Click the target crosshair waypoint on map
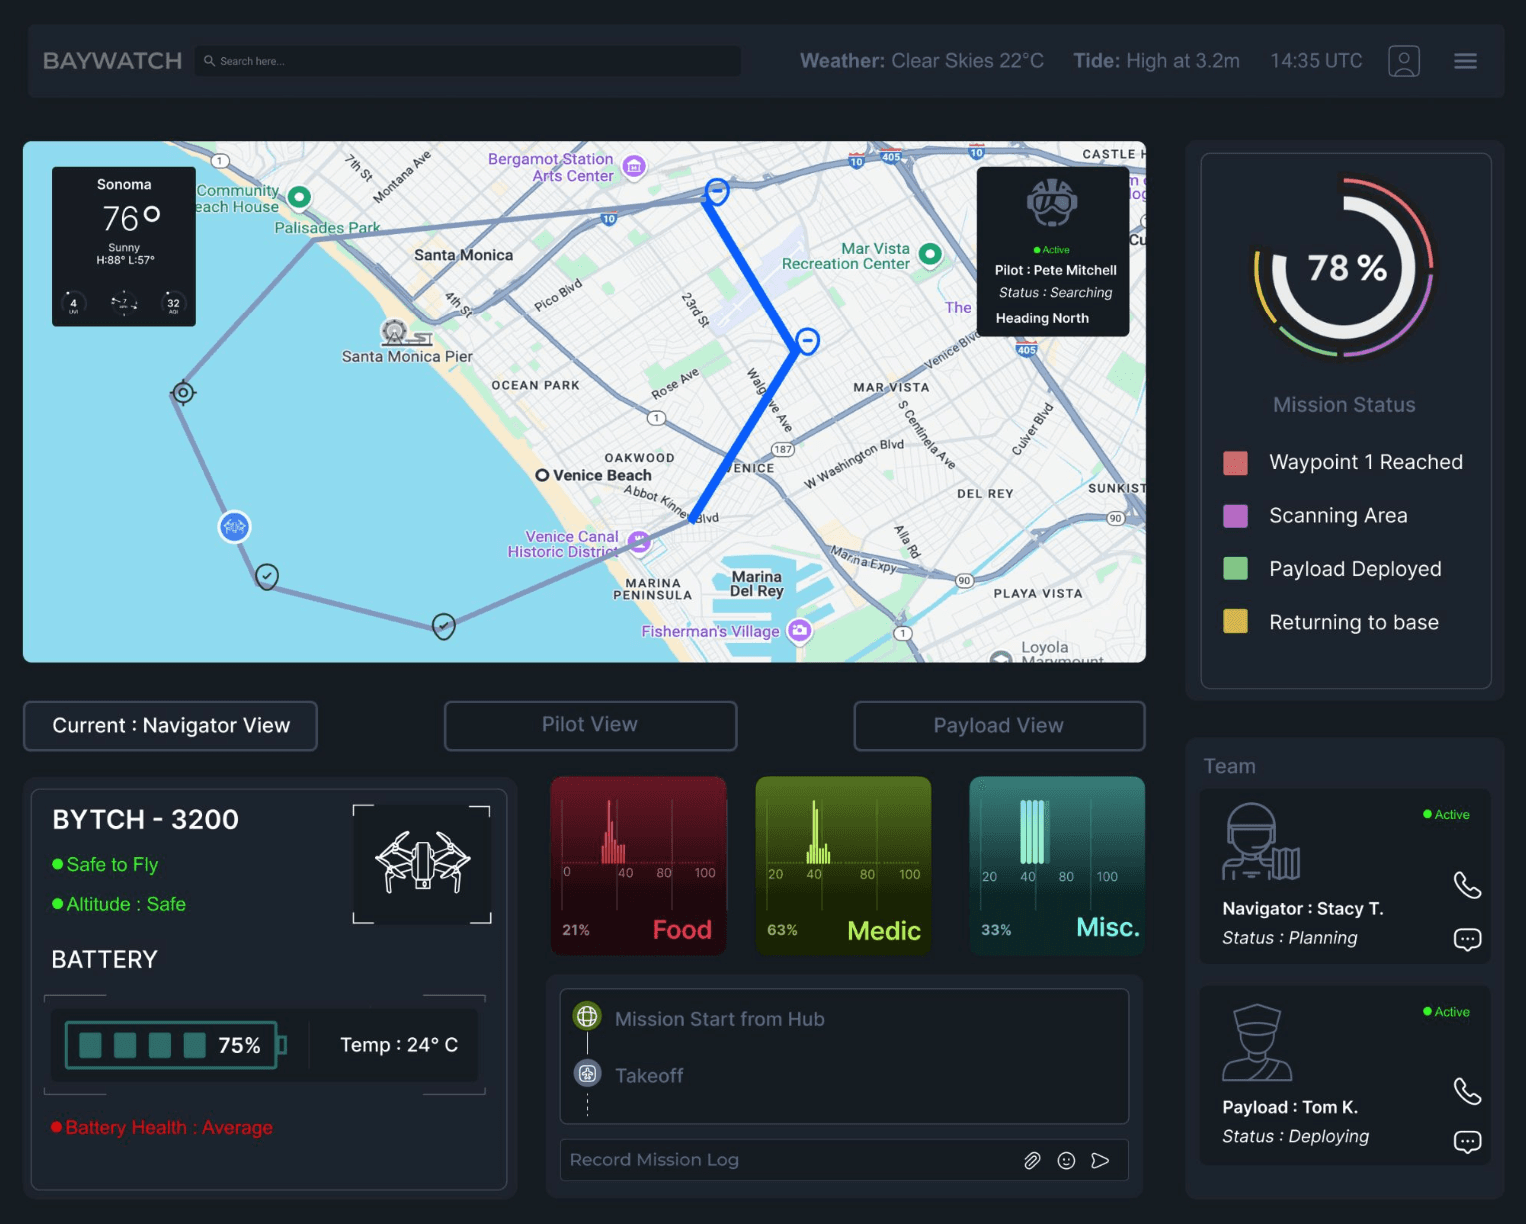 coord(183,393)
